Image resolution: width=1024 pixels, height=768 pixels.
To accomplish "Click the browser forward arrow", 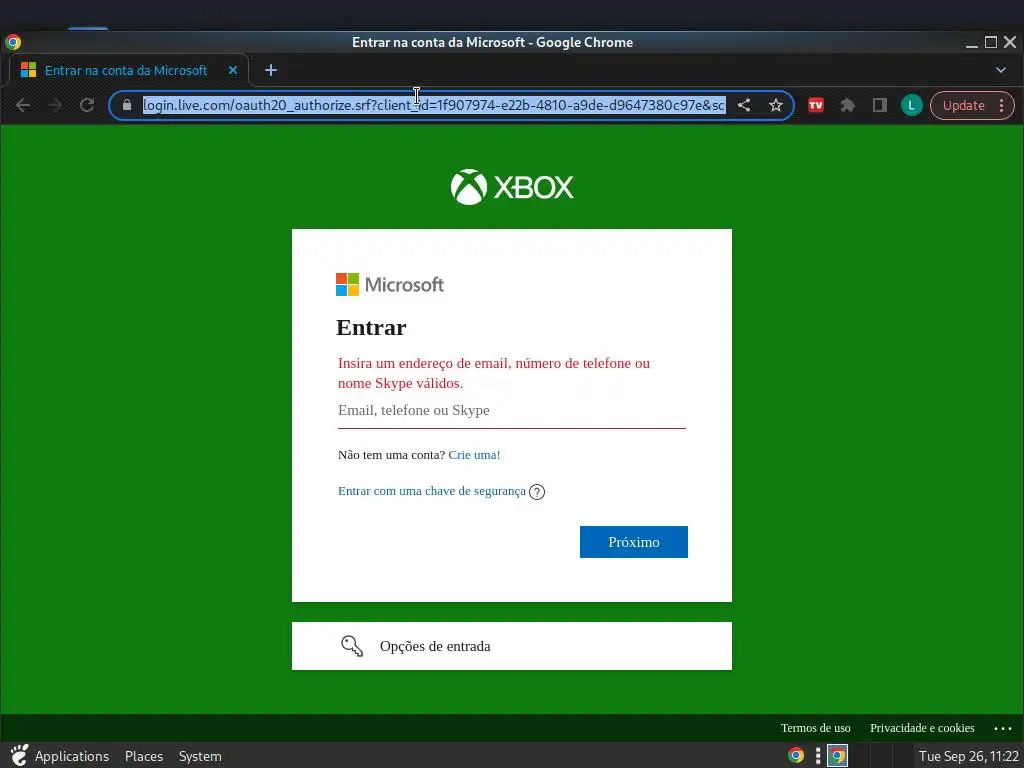I will tap(55, 105).
